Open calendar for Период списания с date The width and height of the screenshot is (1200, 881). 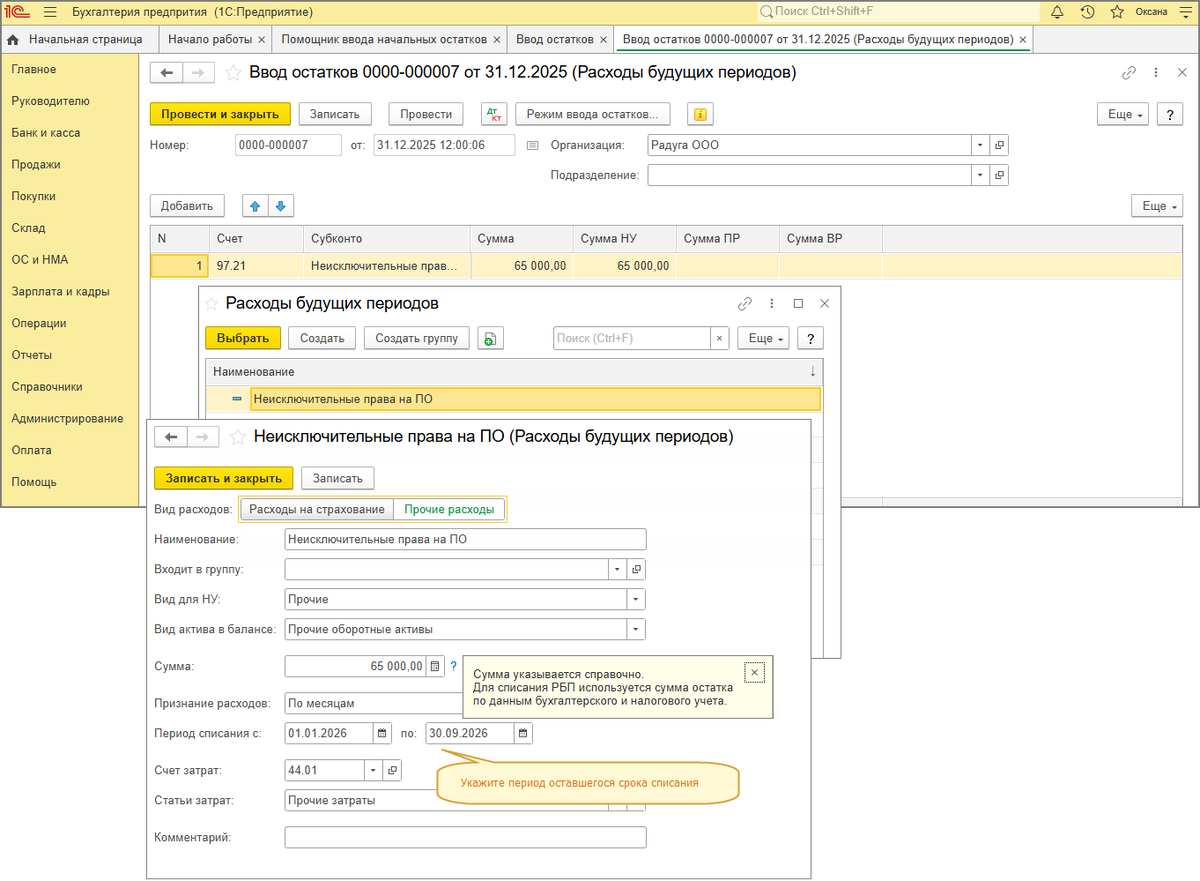[x=381, y=734]
